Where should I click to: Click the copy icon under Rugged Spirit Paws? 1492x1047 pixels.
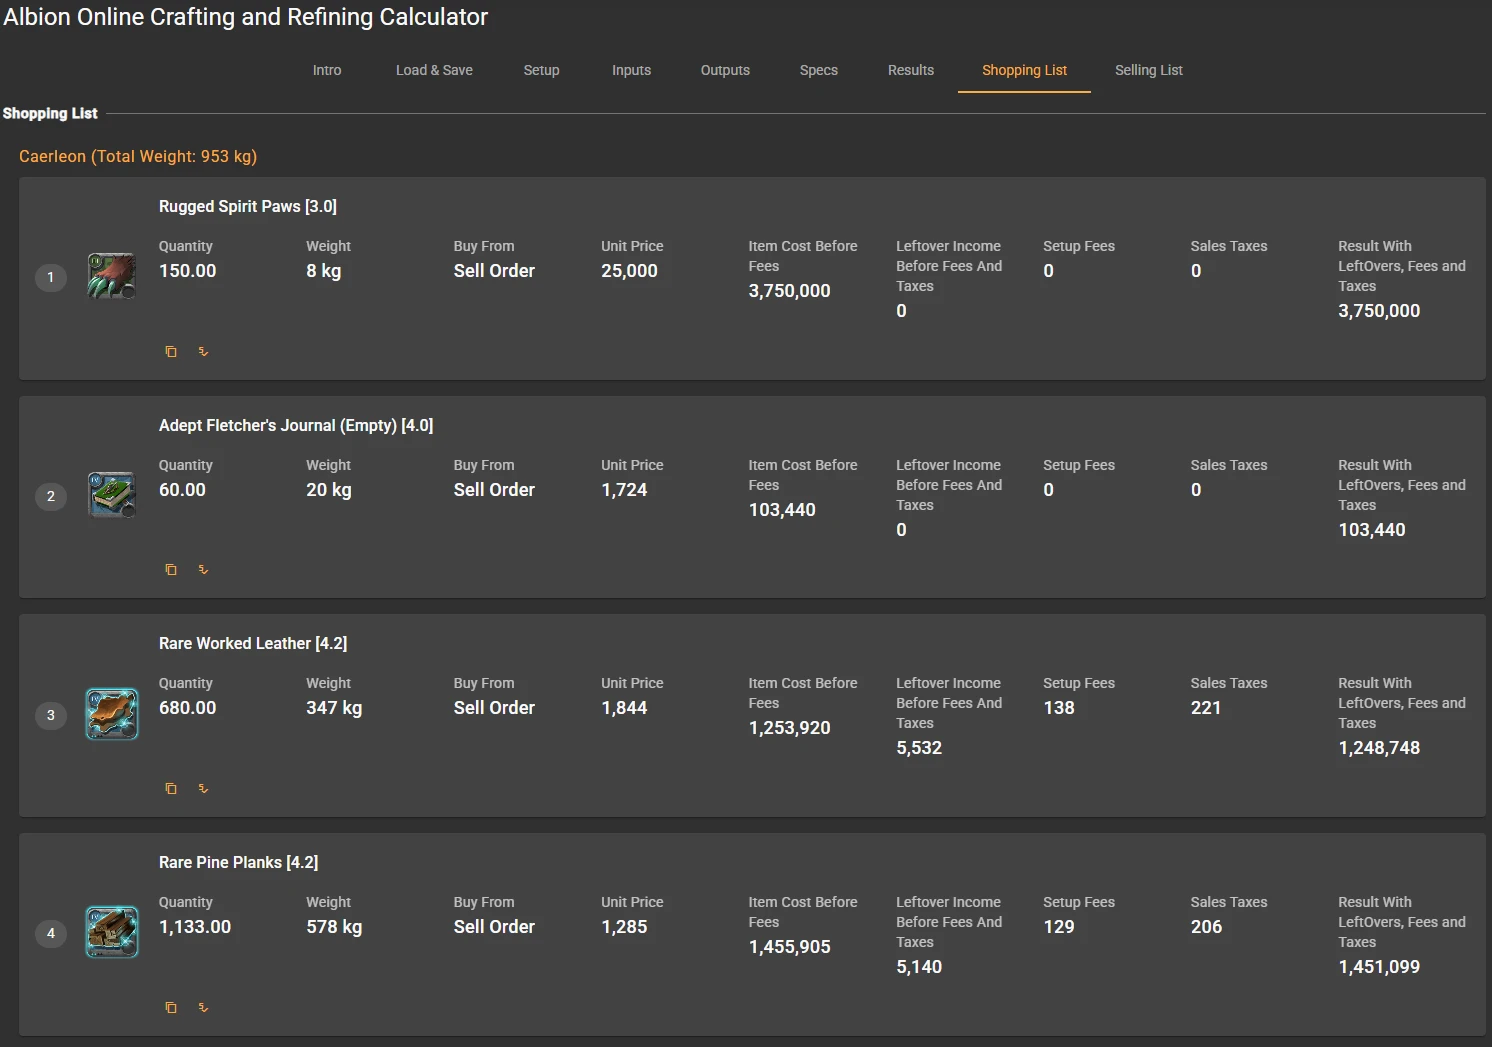click(171, 351)
